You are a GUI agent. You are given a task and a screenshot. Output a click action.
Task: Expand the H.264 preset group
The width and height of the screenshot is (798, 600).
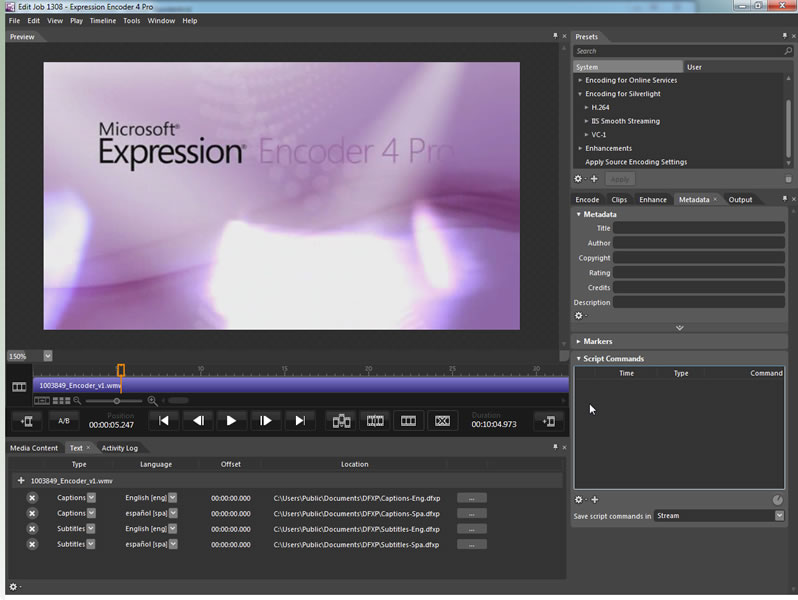[x=586, y=107]
